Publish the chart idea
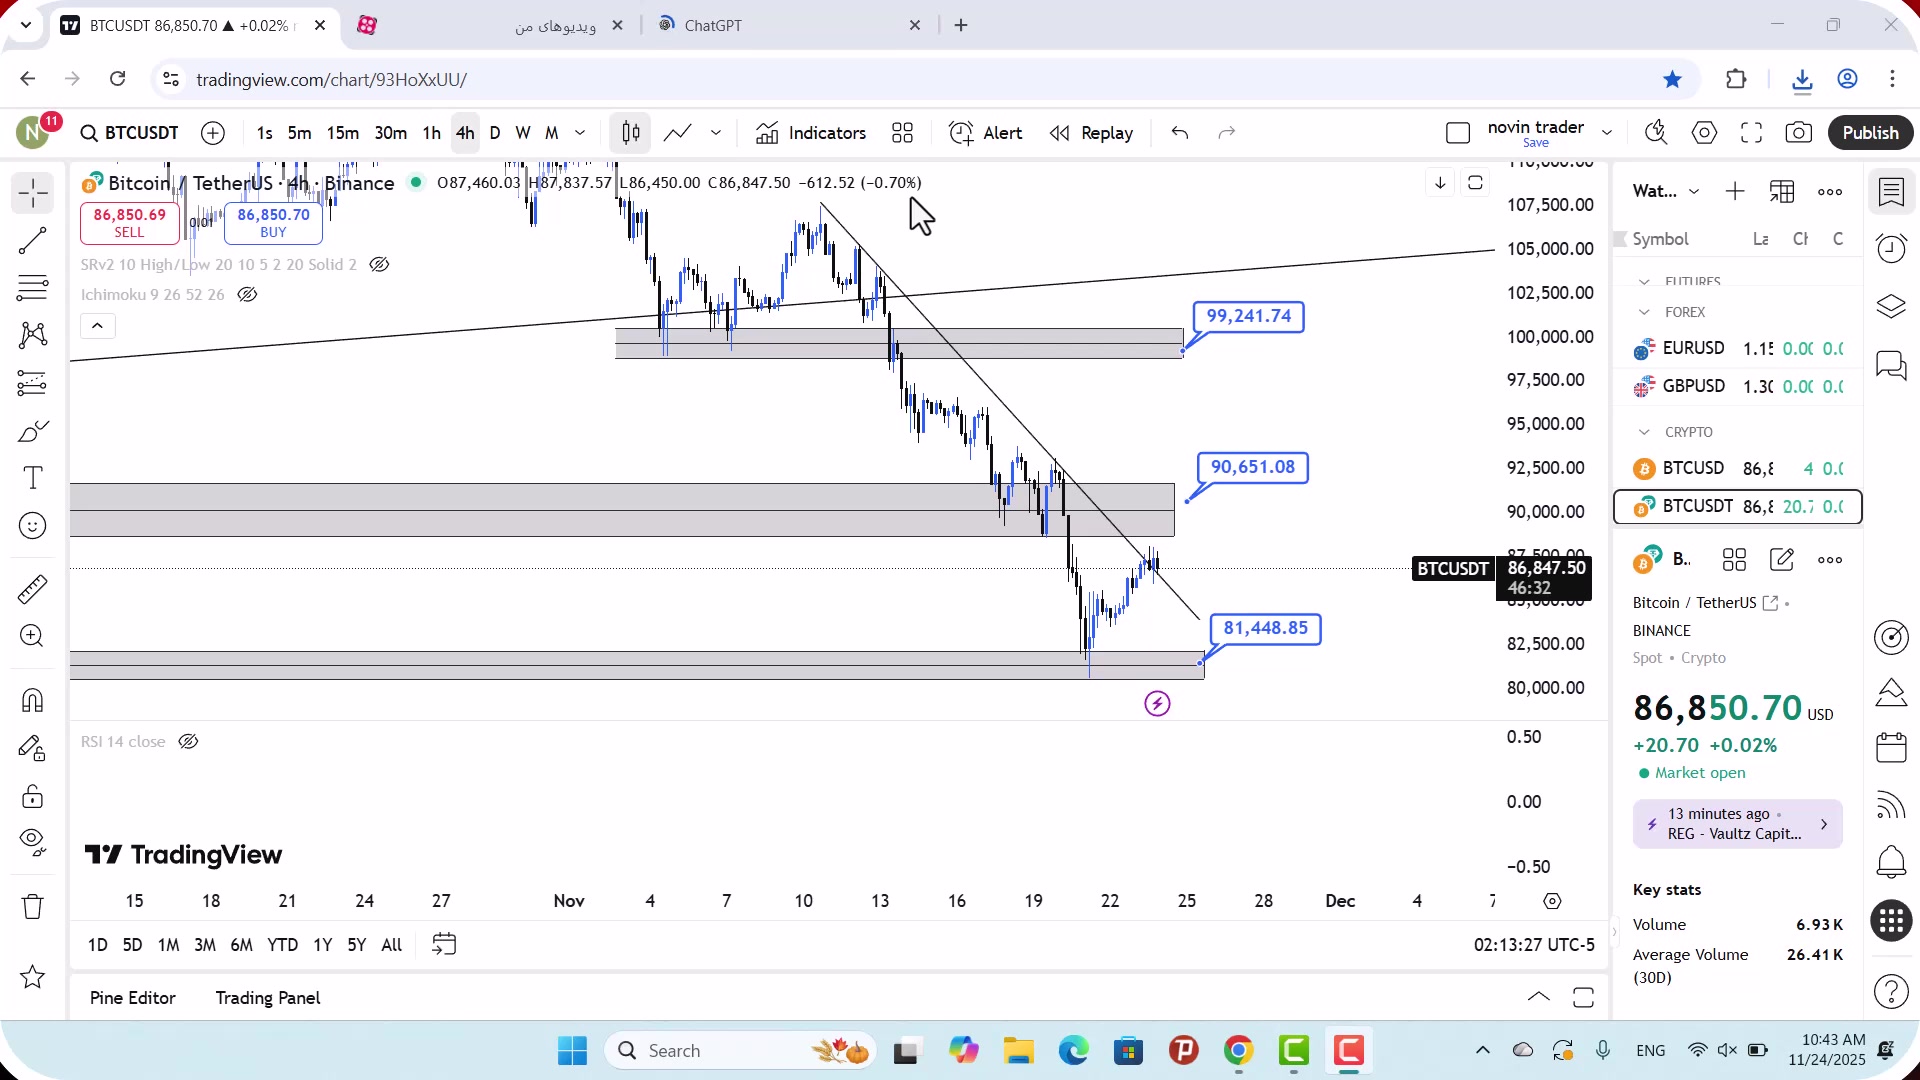 pyautogui.click(x=1870, y=133)
